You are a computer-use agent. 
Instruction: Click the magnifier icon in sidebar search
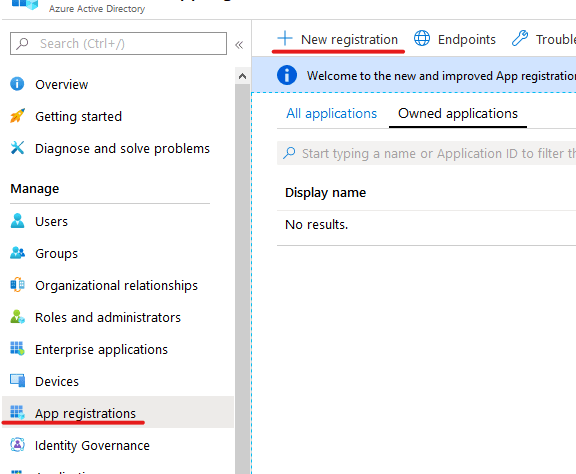(x=22, y=43)
